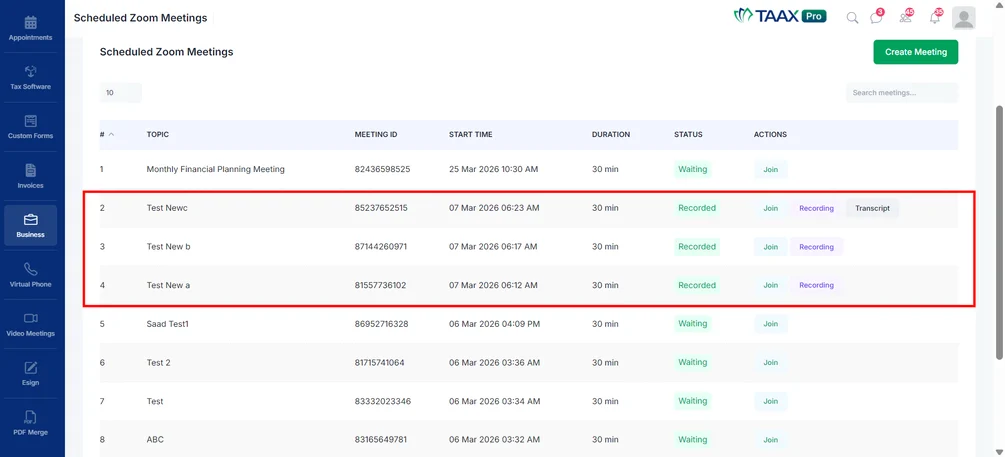Click the ABC topic cell

(155, 440)
